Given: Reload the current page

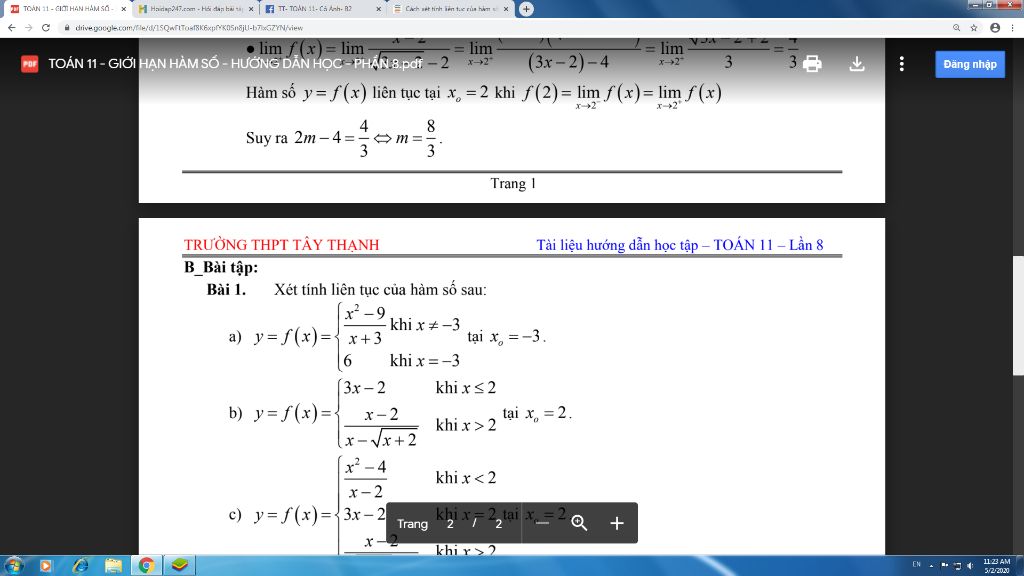Looking at the screenshot, I should pyautogui.click(x=46, y=27).
